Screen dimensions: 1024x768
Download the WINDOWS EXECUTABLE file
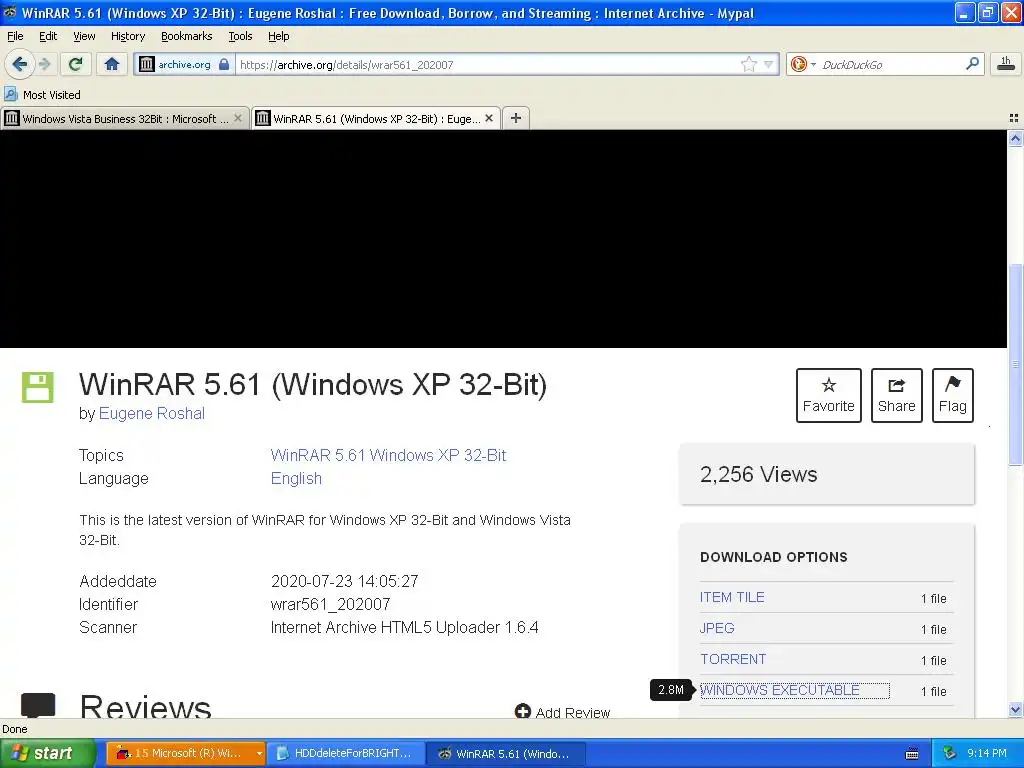pyautogui.click(x=780, y=690)
